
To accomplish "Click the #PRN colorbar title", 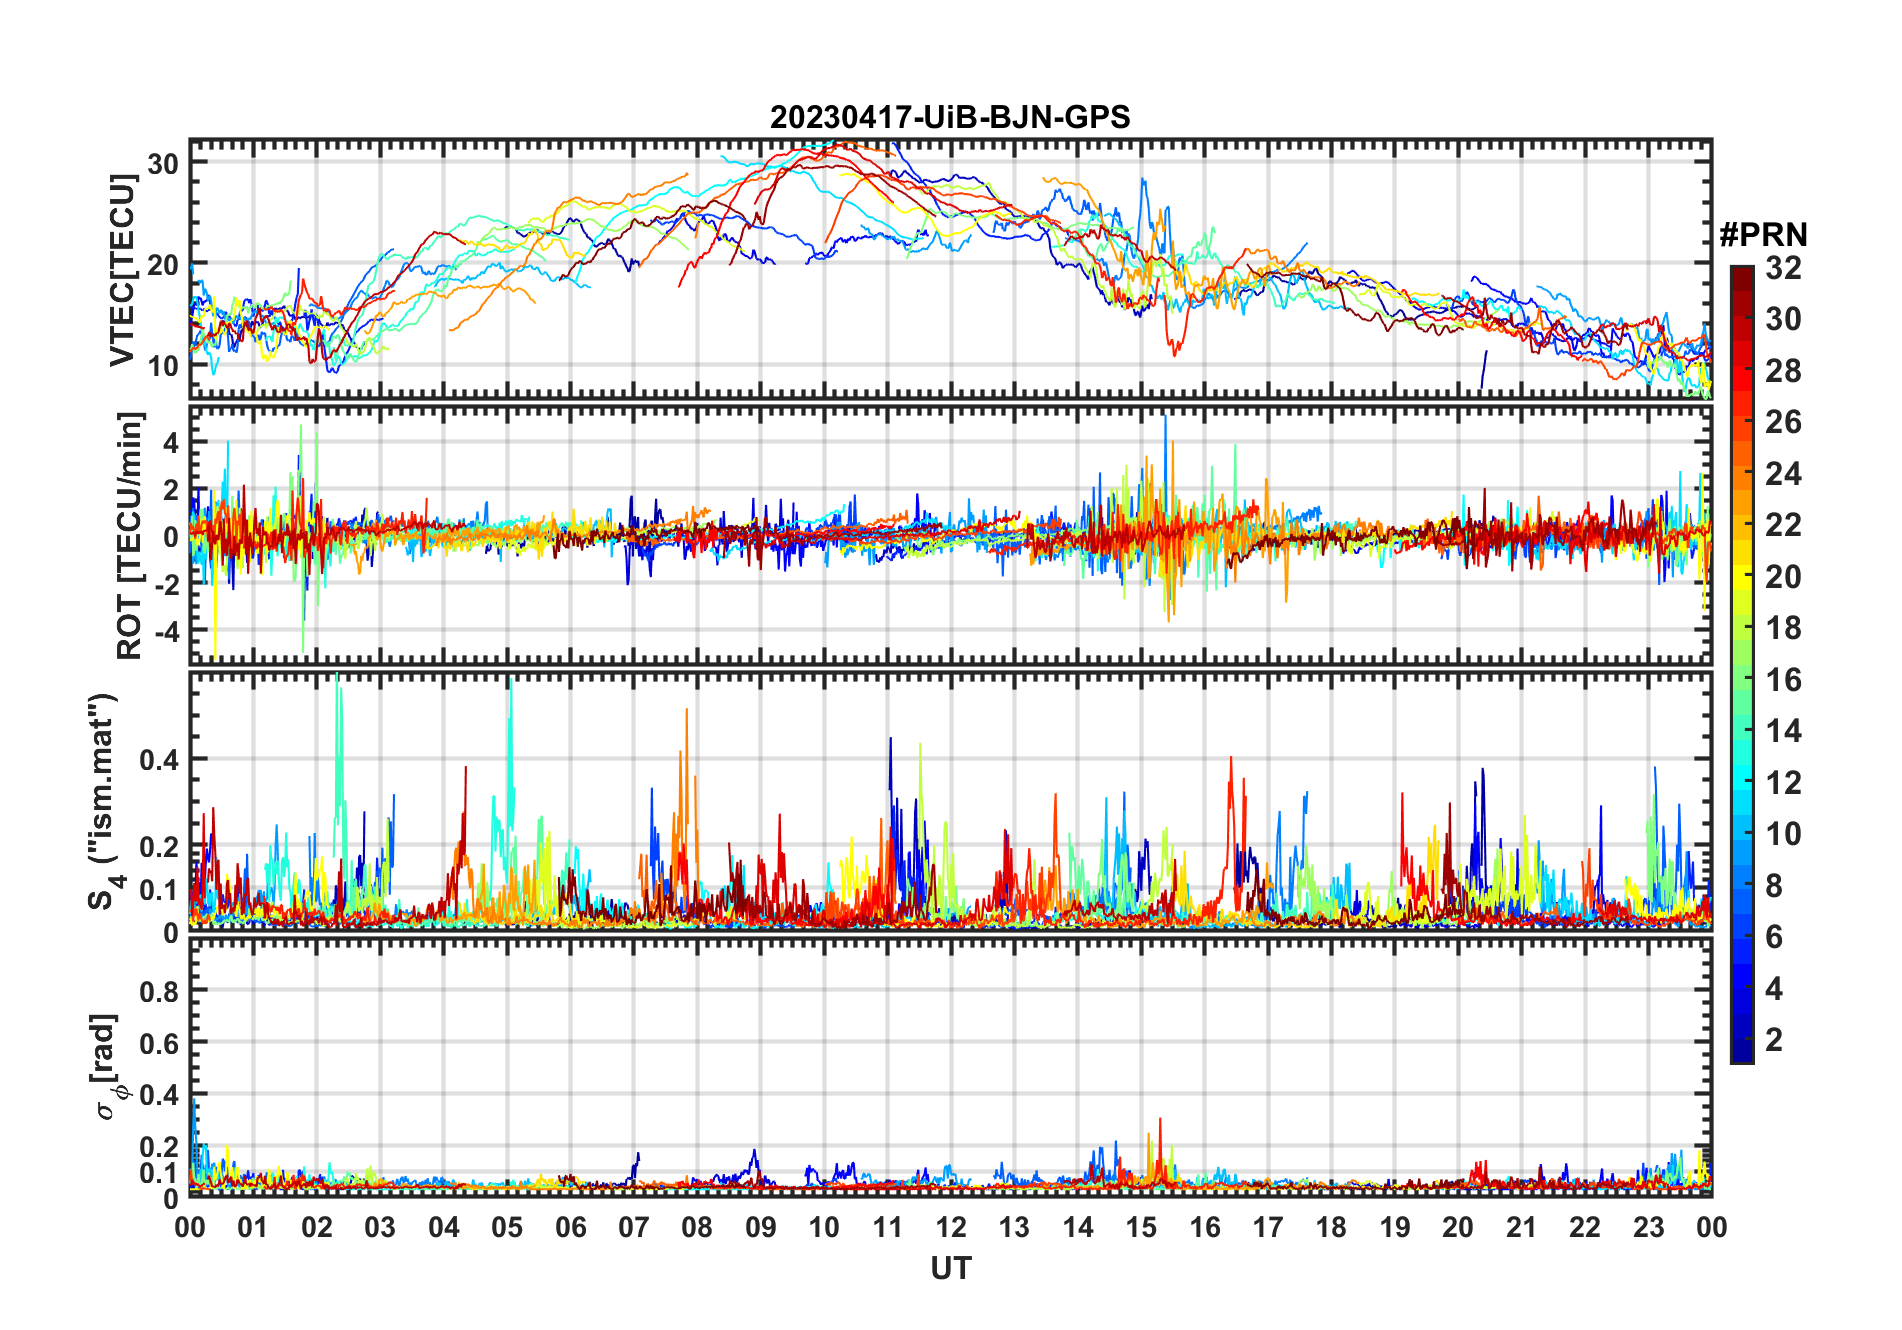I will pos(1764,235).
